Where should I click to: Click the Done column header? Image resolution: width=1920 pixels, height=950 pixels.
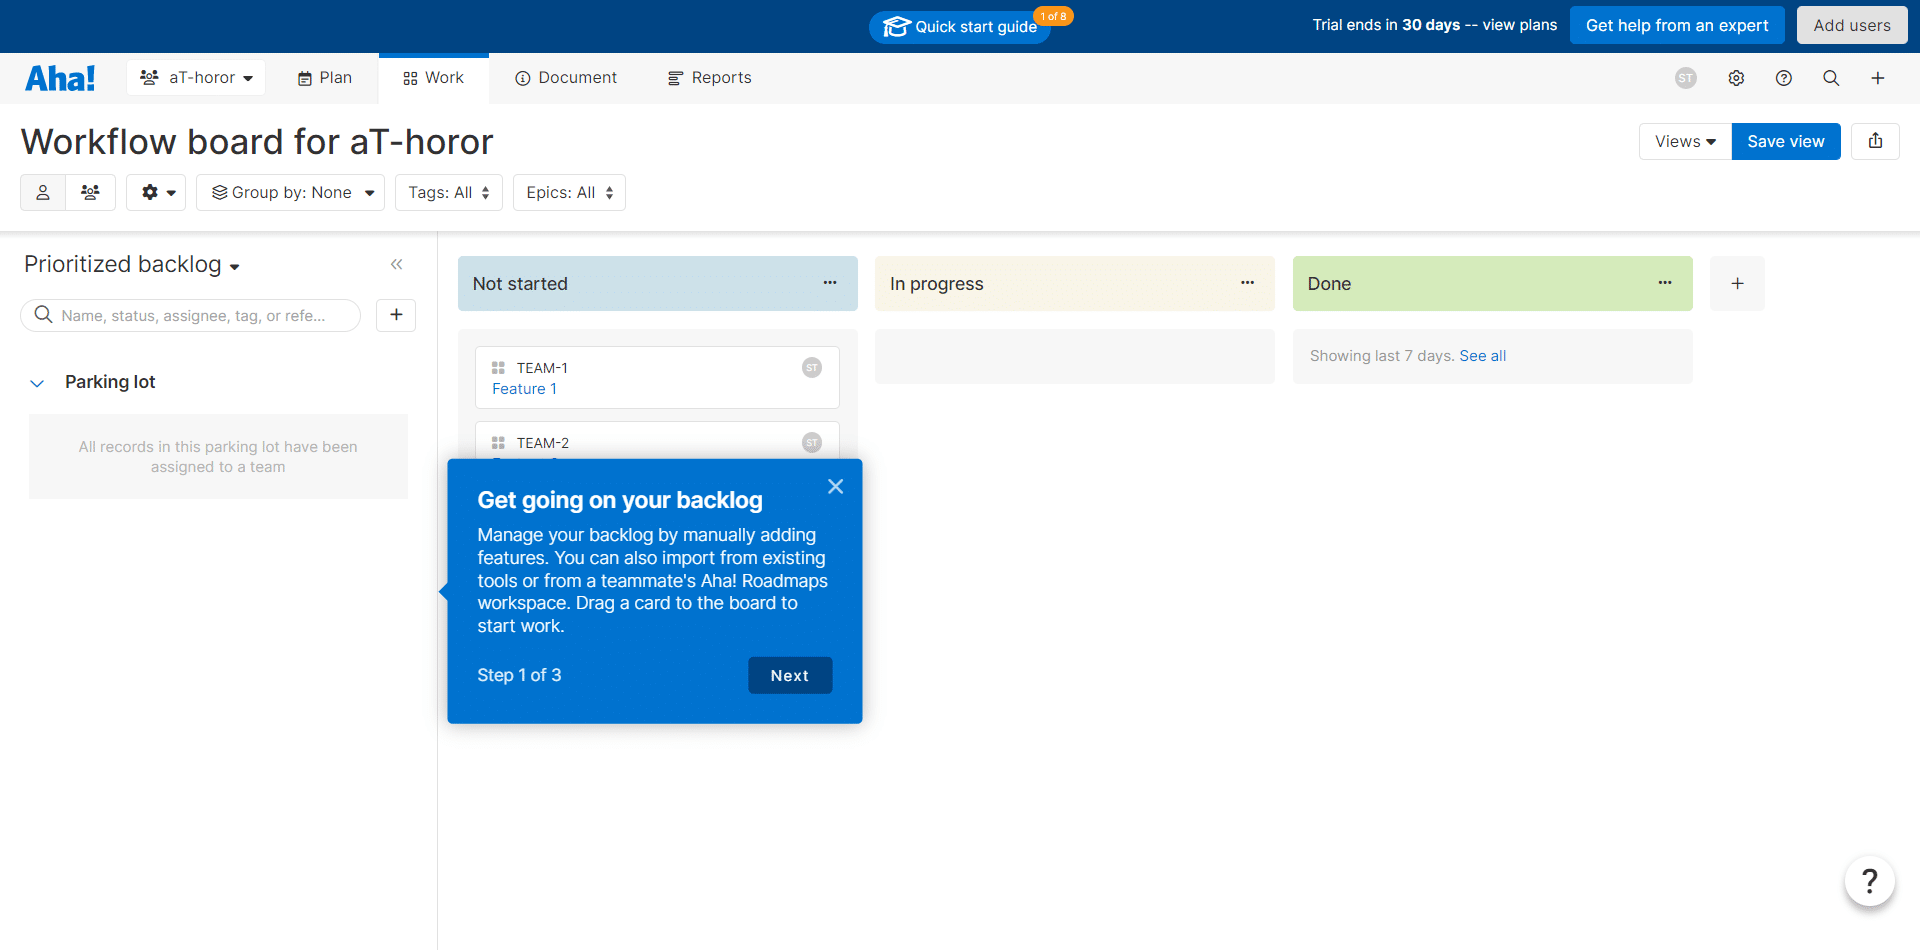[x=1492, y=283]
